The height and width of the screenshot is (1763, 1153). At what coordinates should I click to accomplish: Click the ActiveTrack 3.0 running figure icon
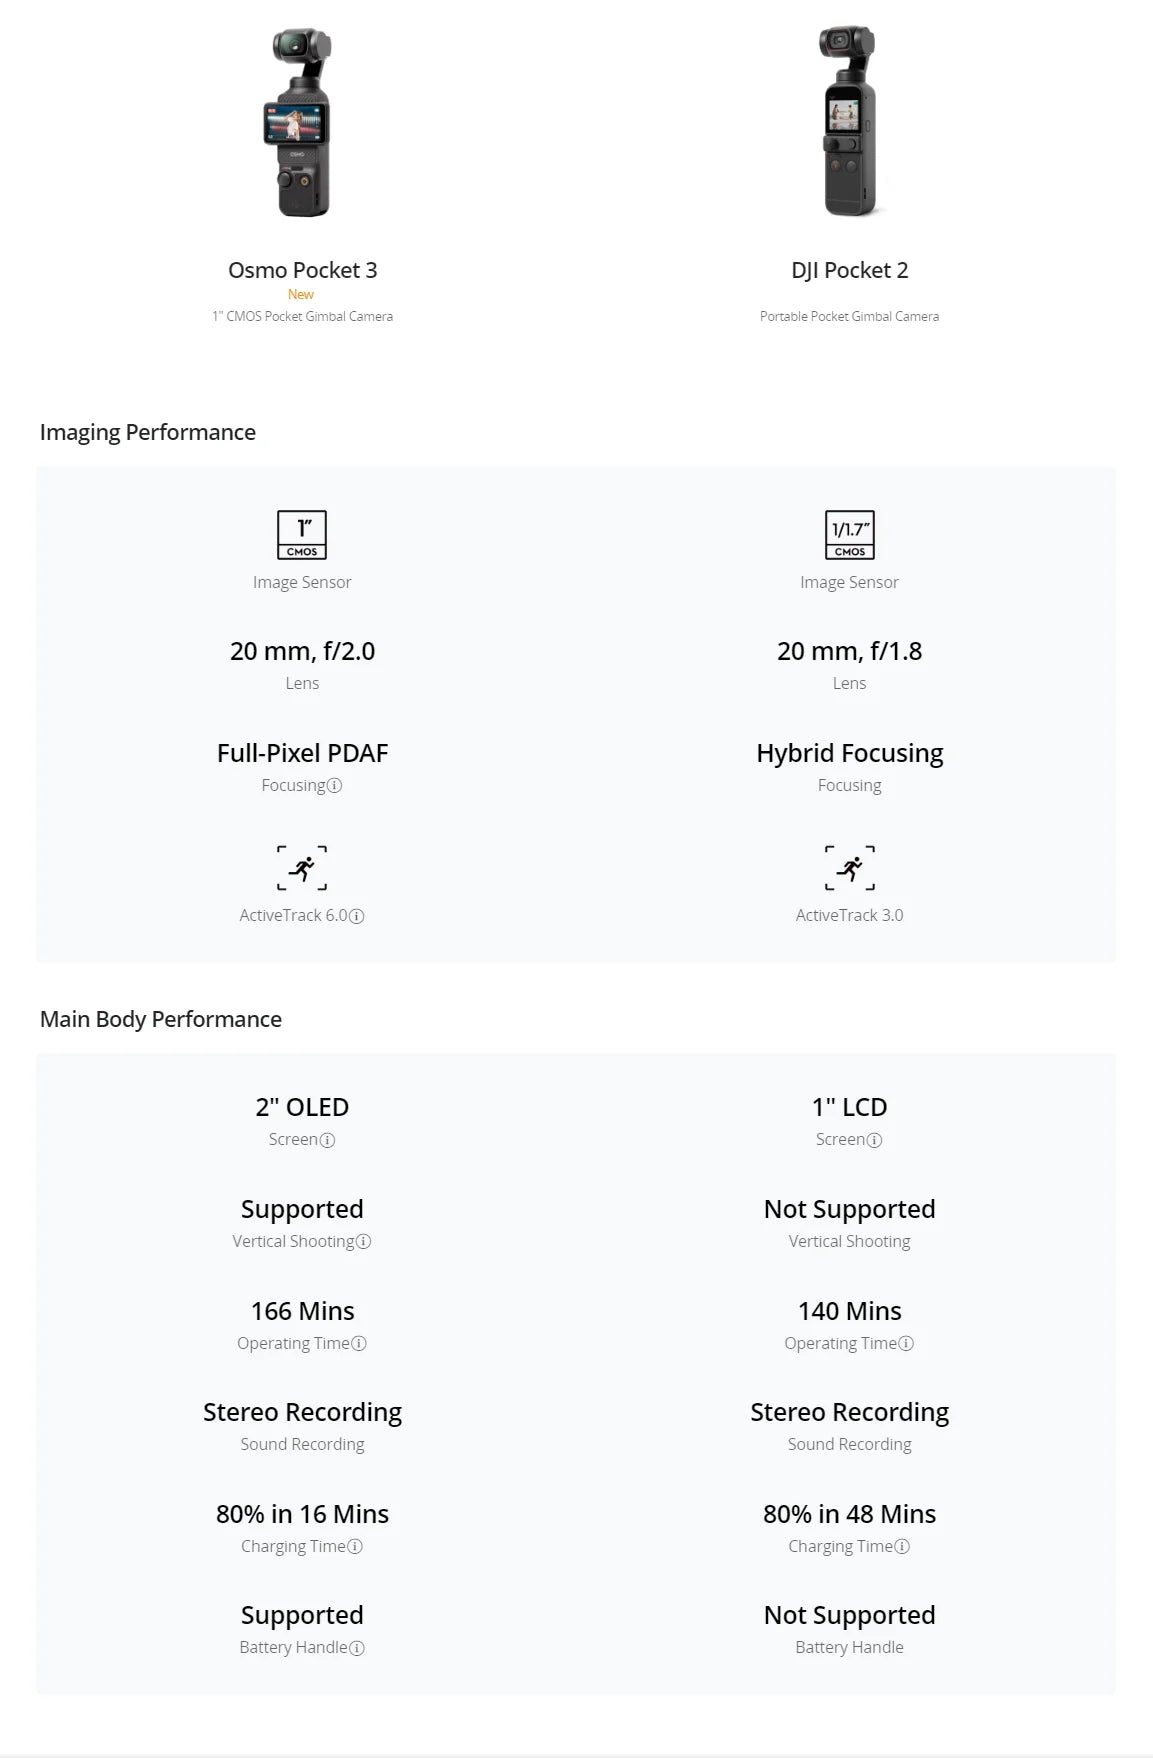click(x=849, y=868)
